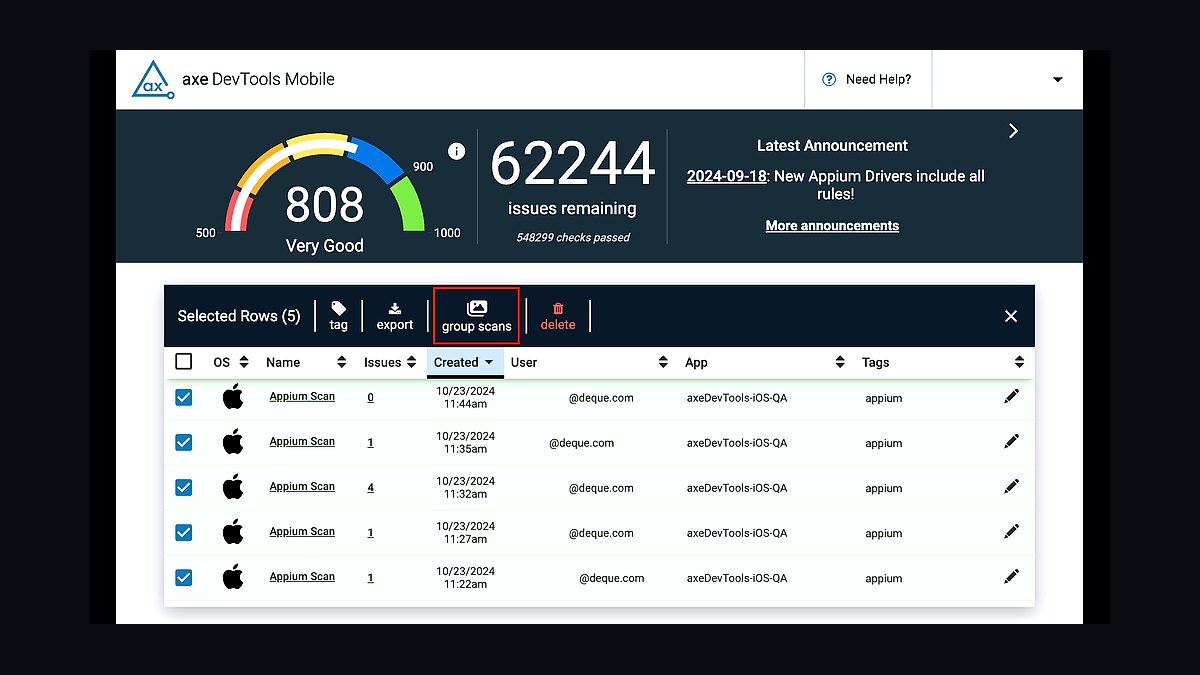1200x675 pixels.
Task: Click axeDevTools-iOS-QA app in 11:35am row
Action: click(x=737, y=443)
